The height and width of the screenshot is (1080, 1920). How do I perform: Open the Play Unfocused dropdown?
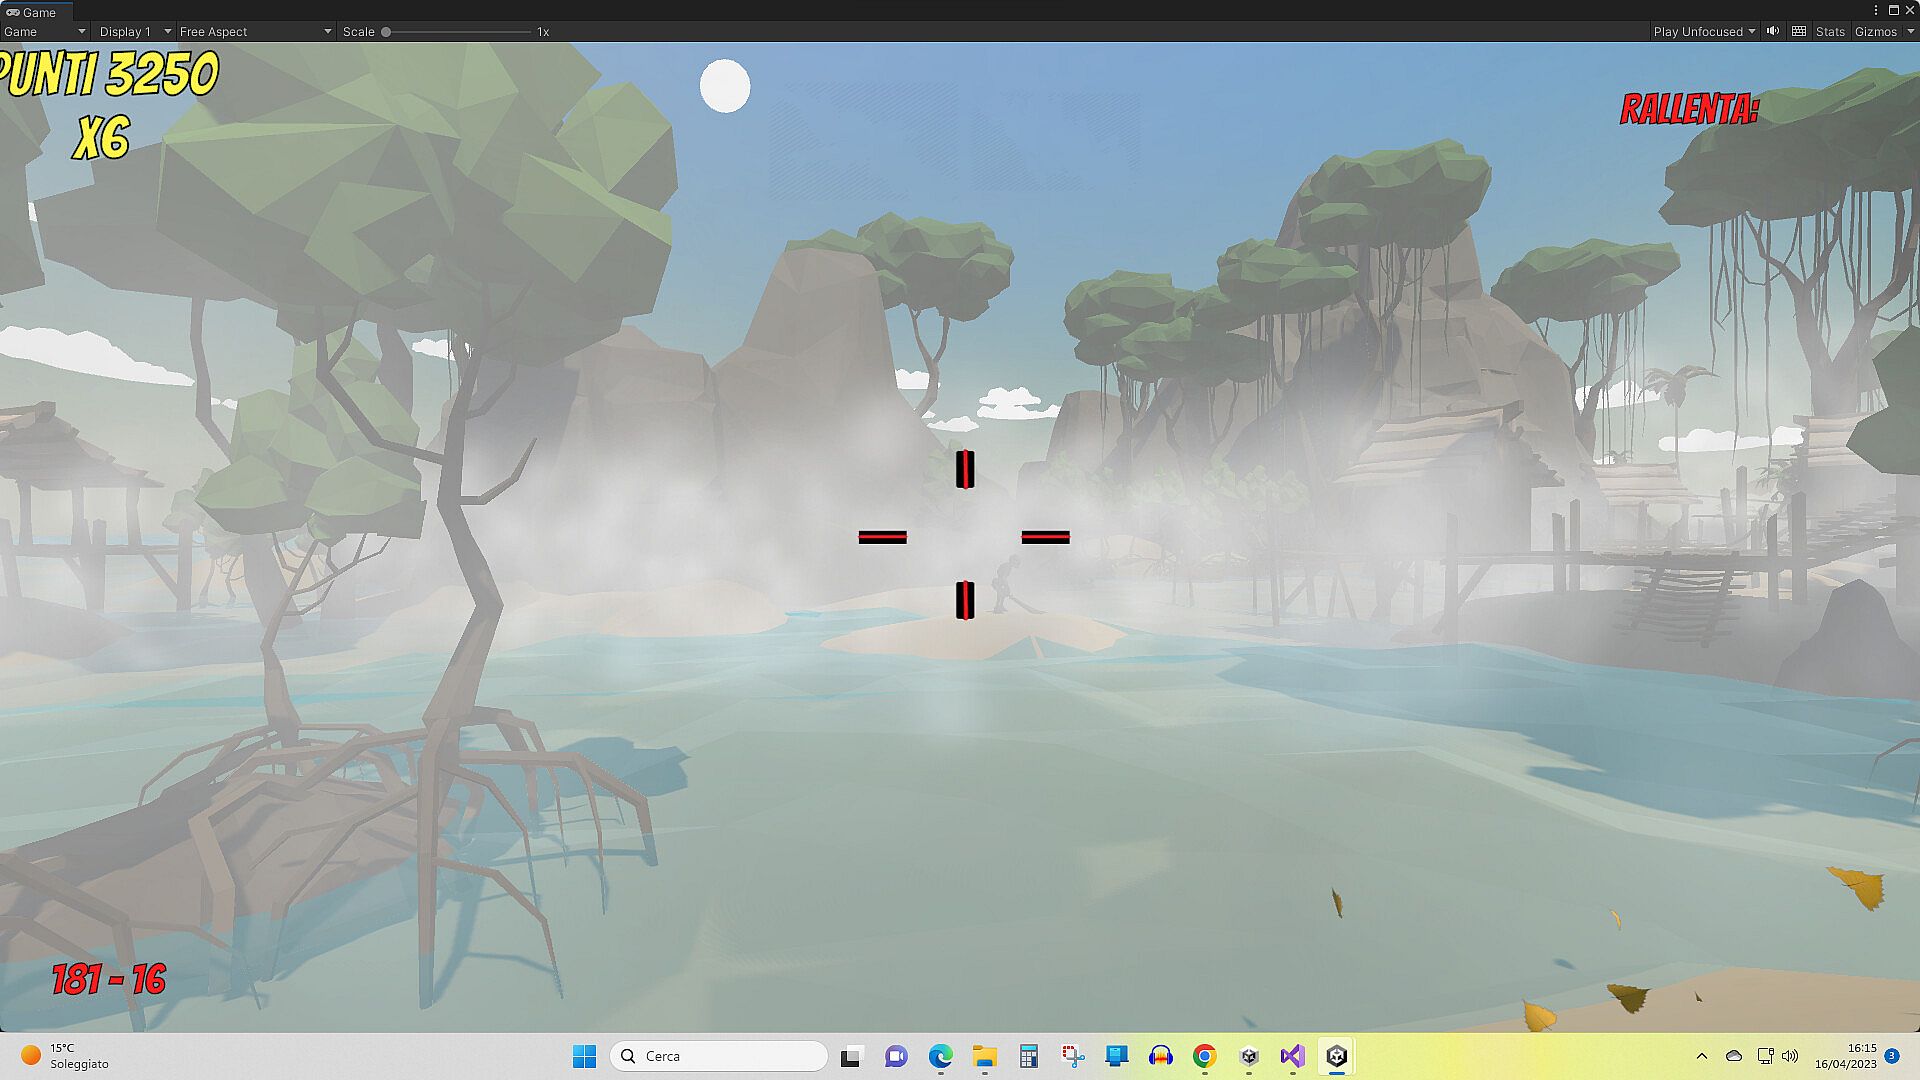(1704, 31)
